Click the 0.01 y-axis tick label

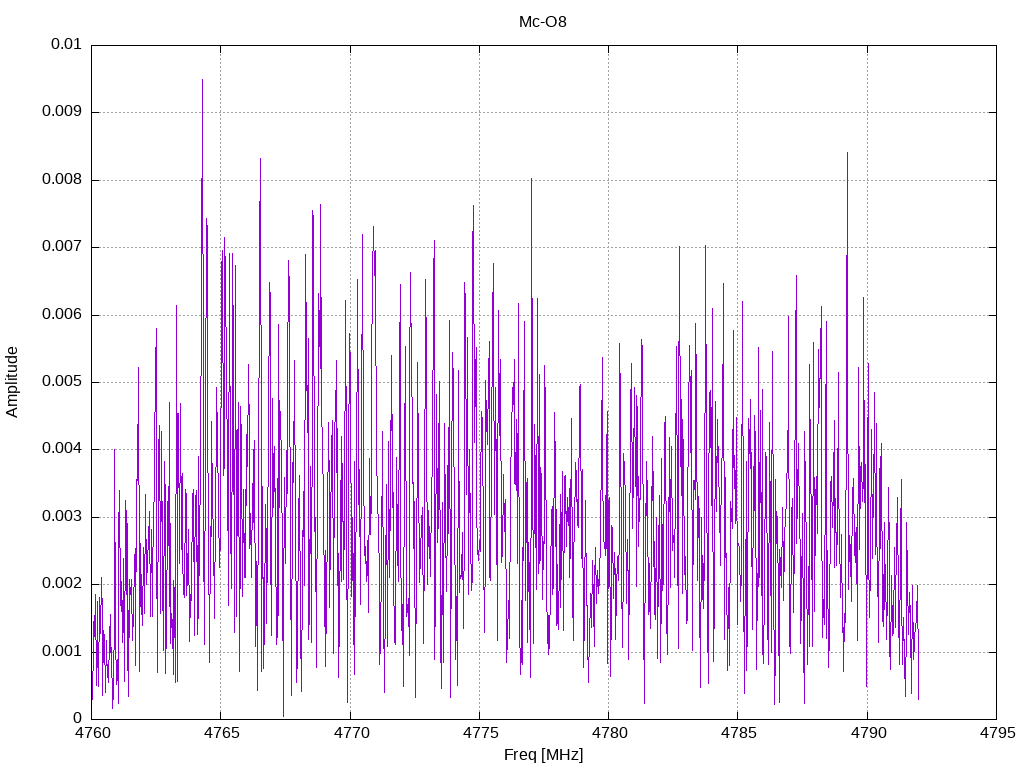66,44
